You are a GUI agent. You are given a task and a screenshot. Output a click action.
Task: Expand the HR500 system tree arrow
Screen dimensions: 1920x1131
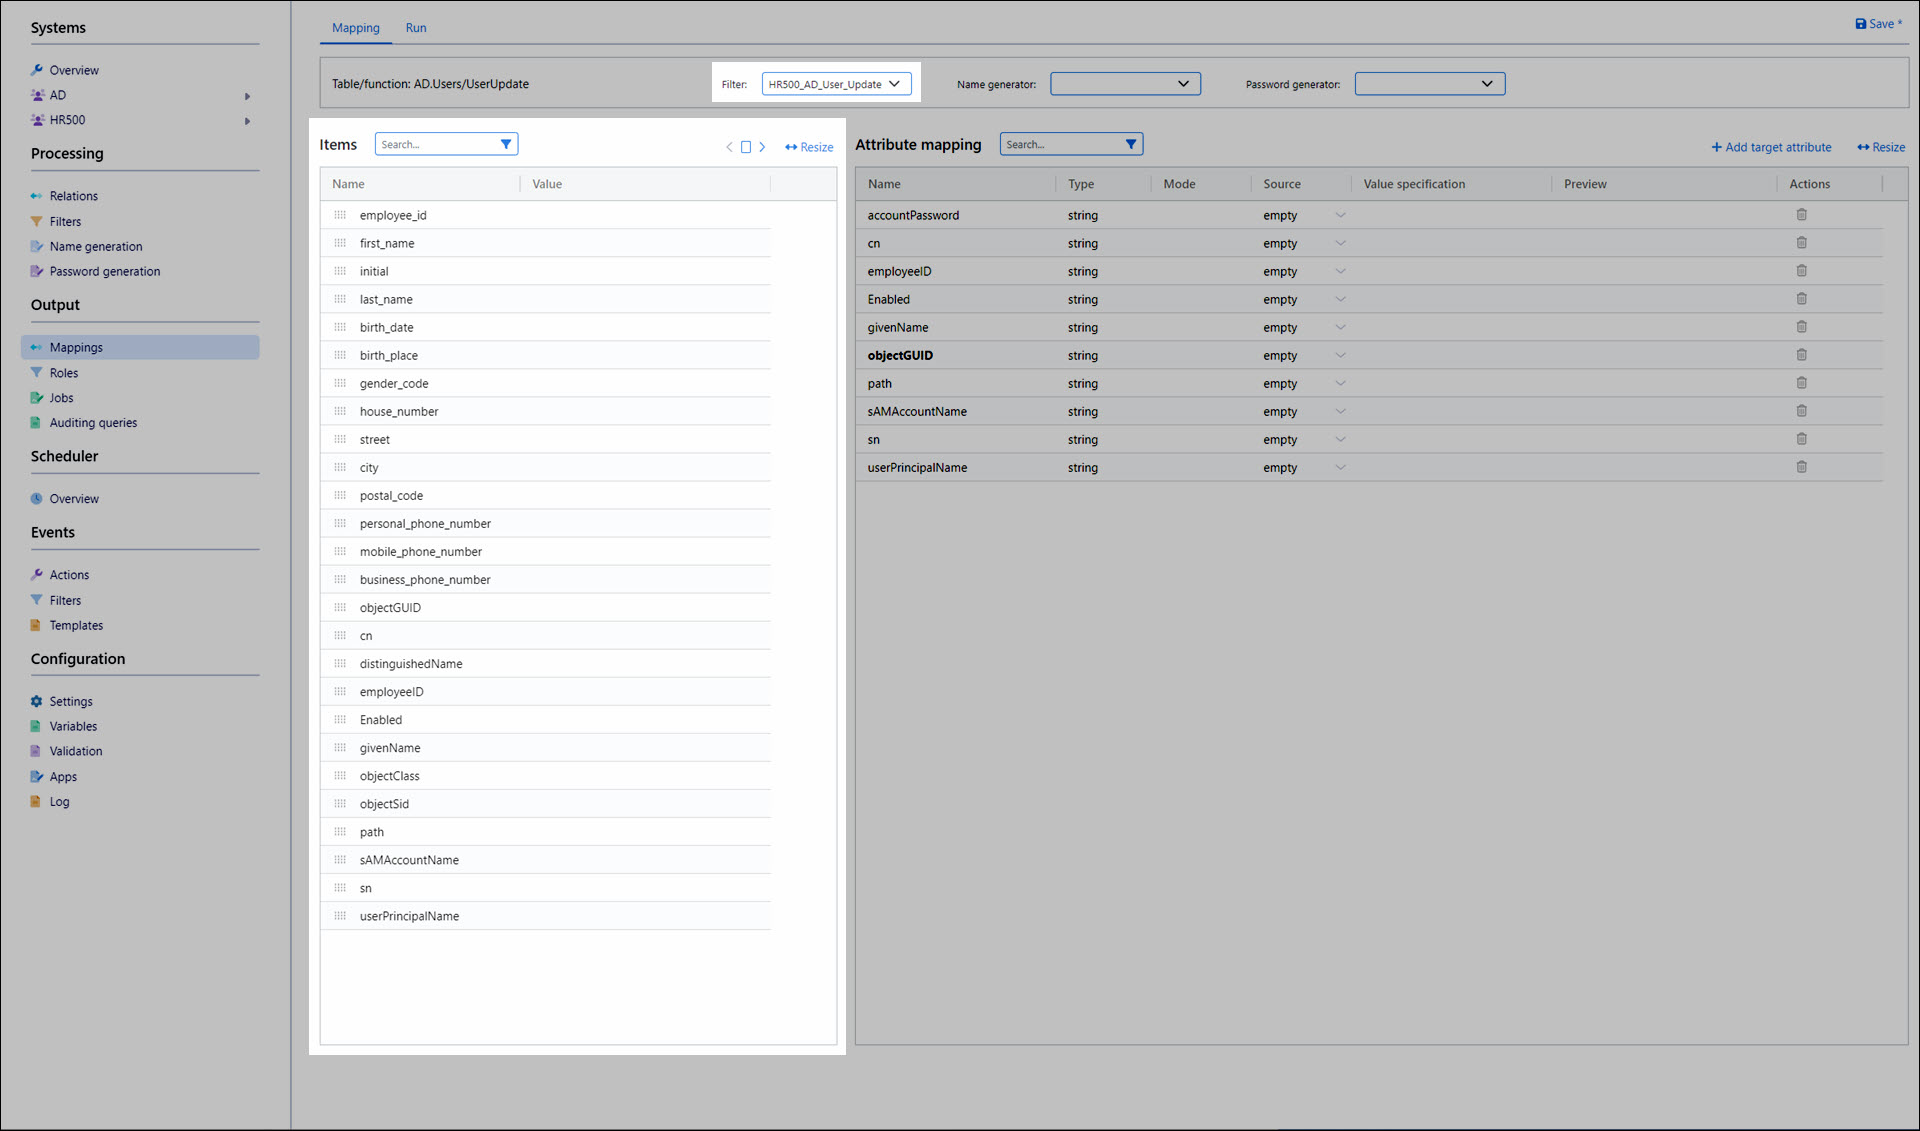point(247,121)
